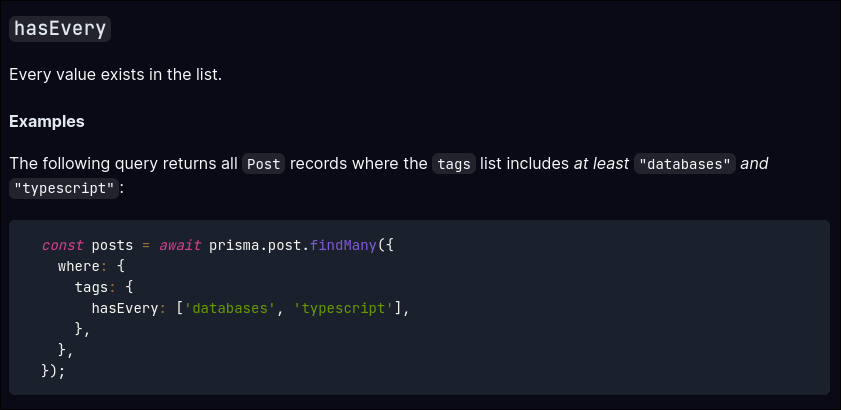This screenshot has width=841, height=410.
Task: Click the closing }); line
Action: [53, 371]
